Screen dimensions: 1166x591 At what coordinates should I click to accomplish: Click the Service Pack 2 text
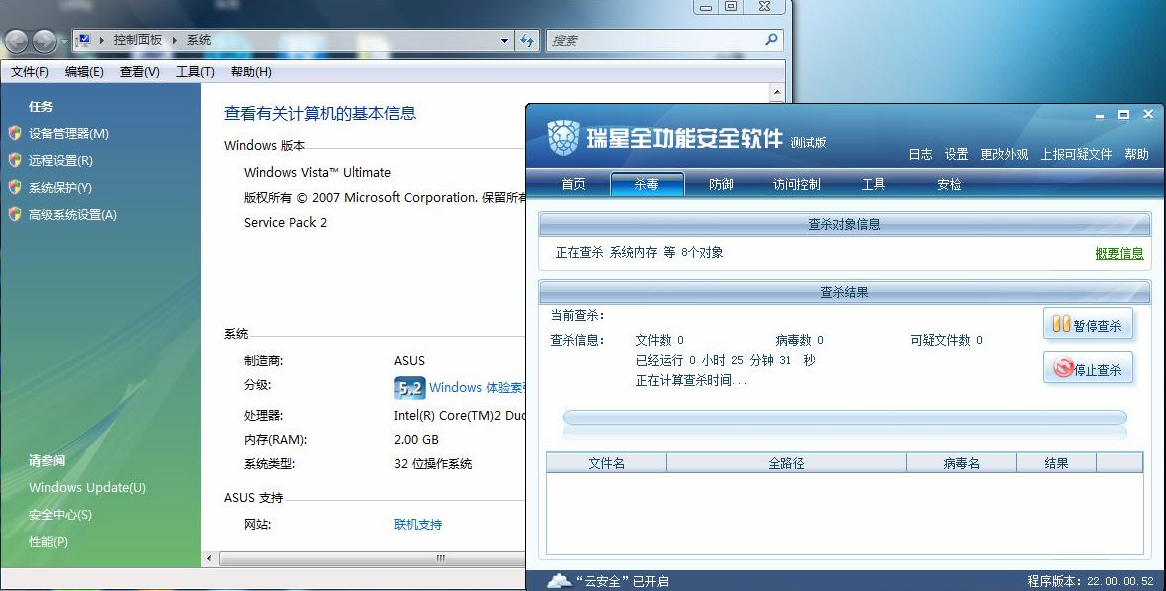pyautogui.click(x=286, y=222)
